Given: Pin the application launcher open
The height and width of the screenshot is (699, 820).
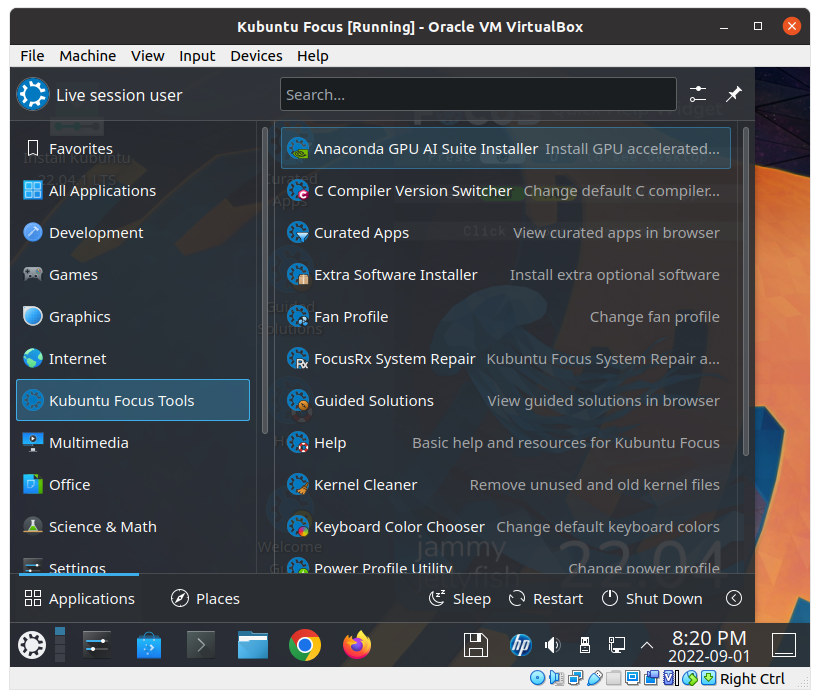Looking at the screenshot, I should 734,95.
